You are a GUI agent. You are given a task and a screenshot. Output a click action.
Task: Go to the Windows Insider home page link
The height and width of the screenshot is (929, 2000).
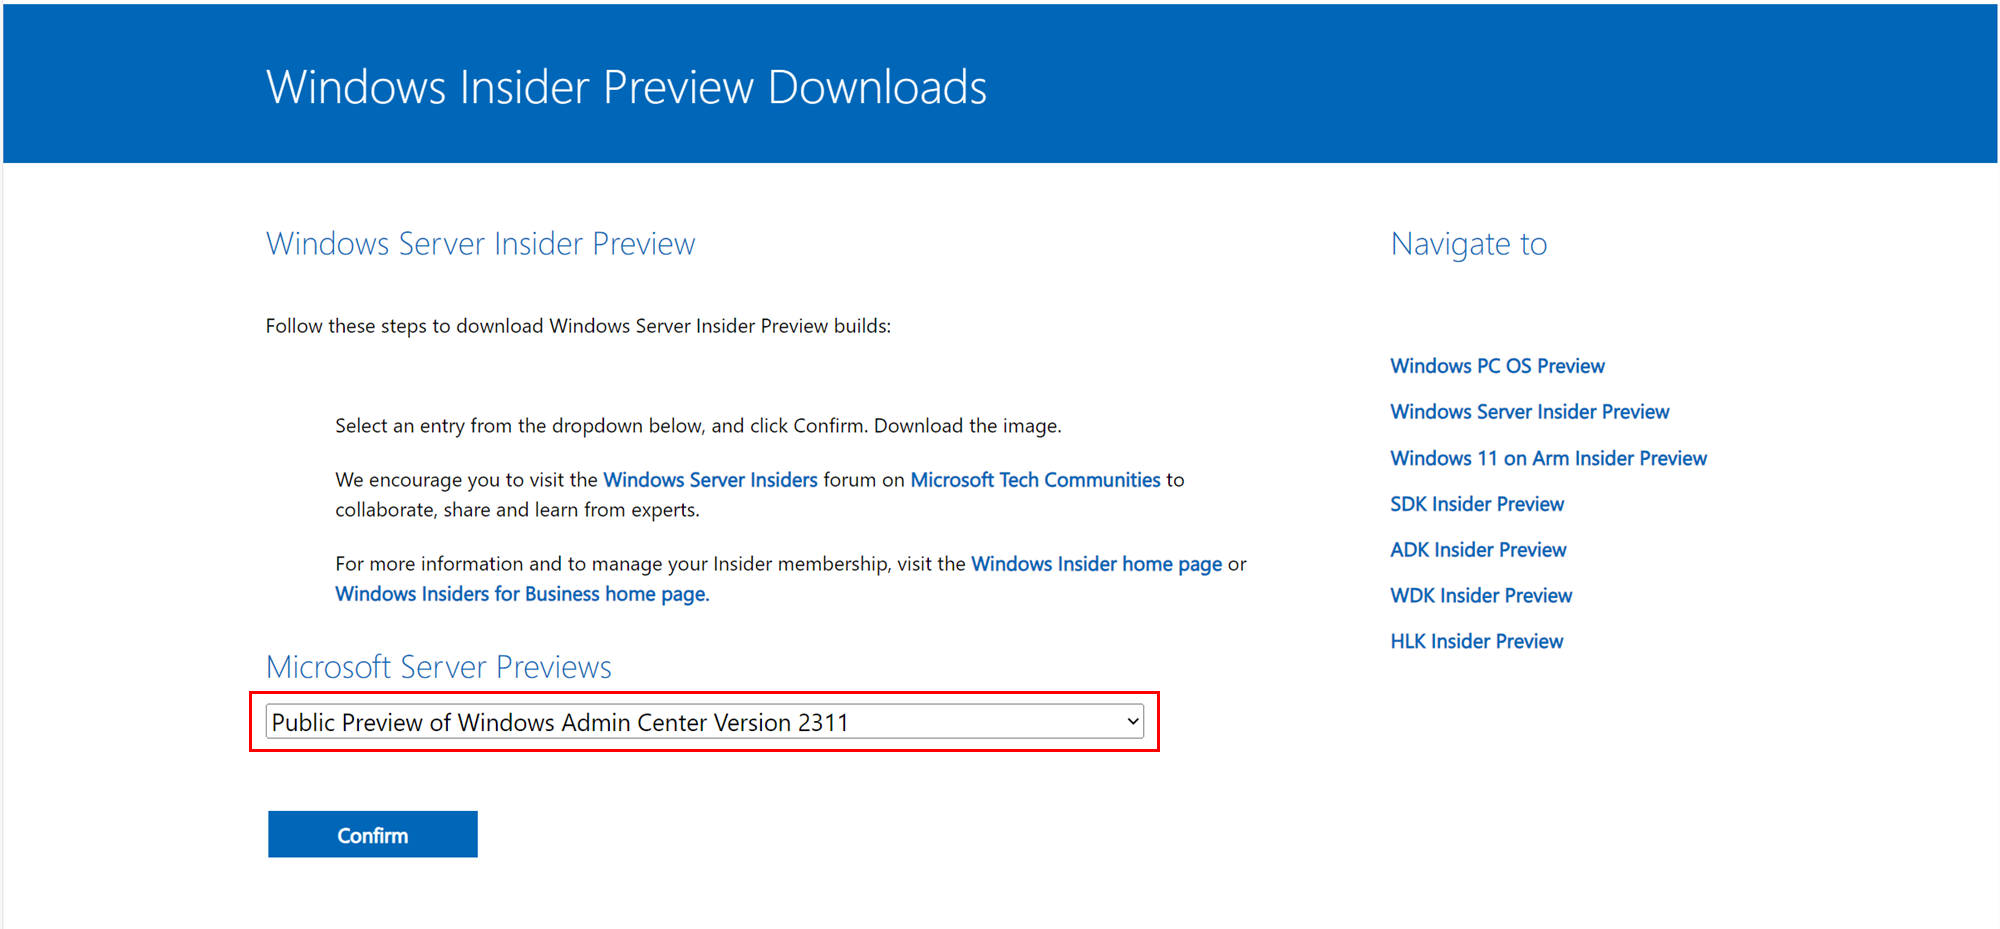(1096, 564)
